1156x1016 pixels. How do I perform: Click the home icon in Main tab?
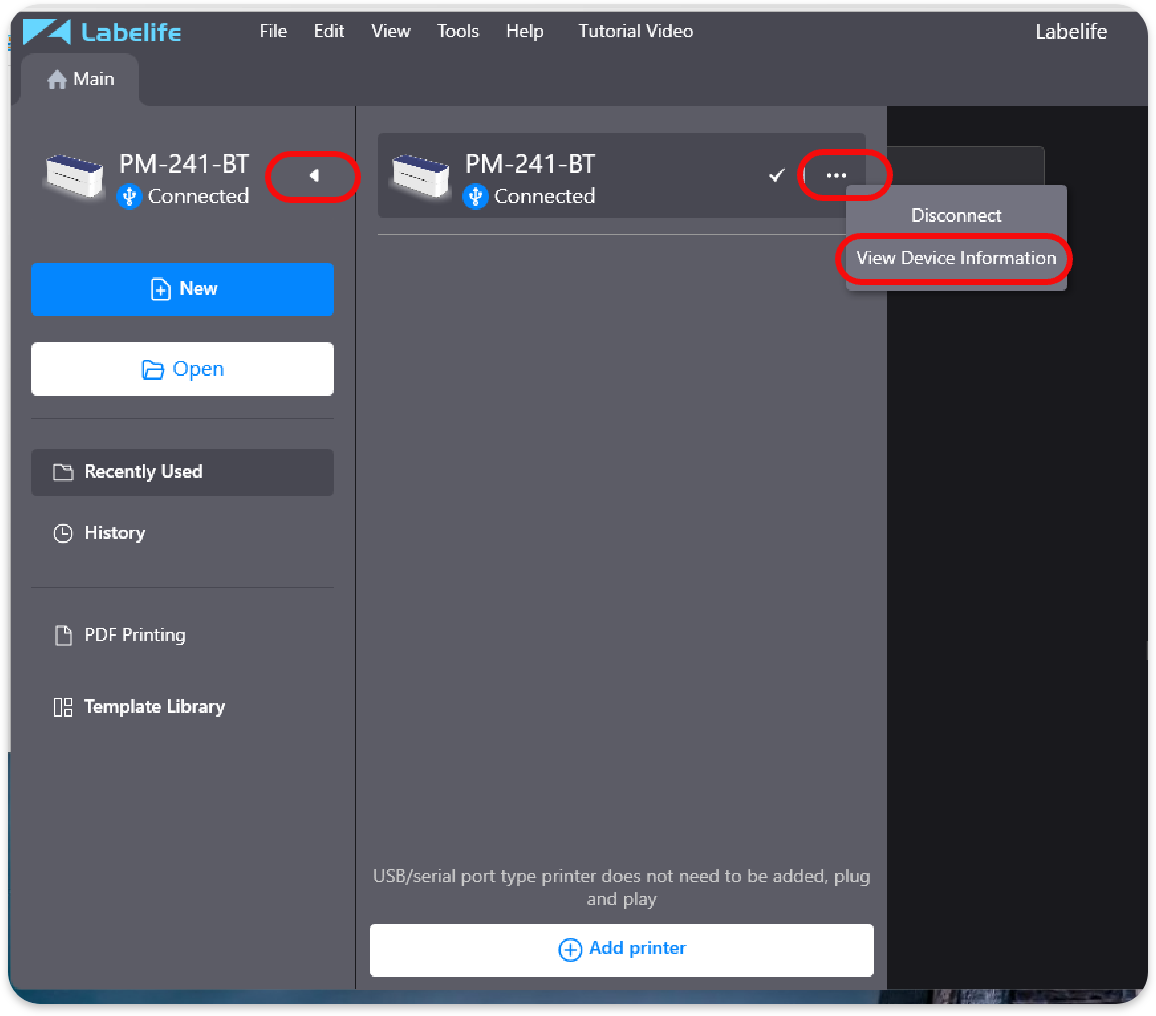[57, 79]
